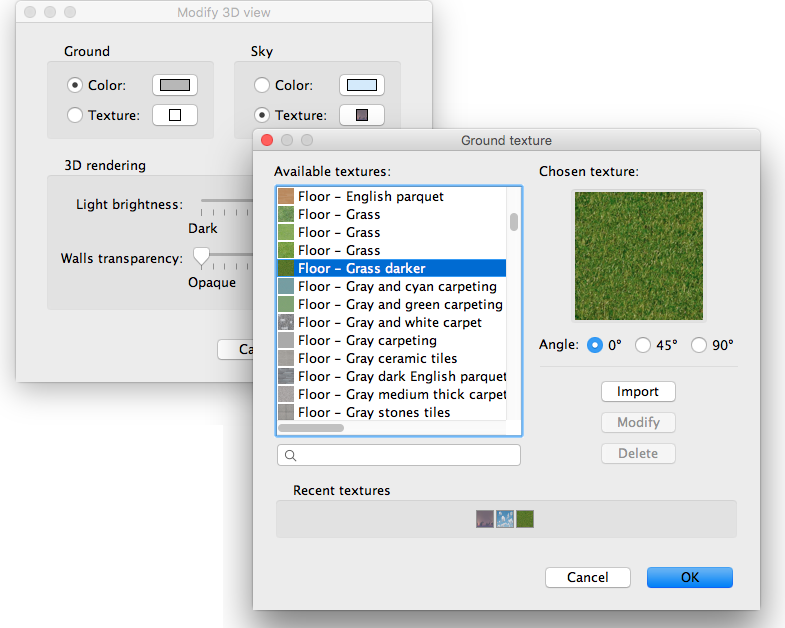This screenshot has height=628, width=785.
Task: Open the Sky texture chooser button
Action: (362, 115)
